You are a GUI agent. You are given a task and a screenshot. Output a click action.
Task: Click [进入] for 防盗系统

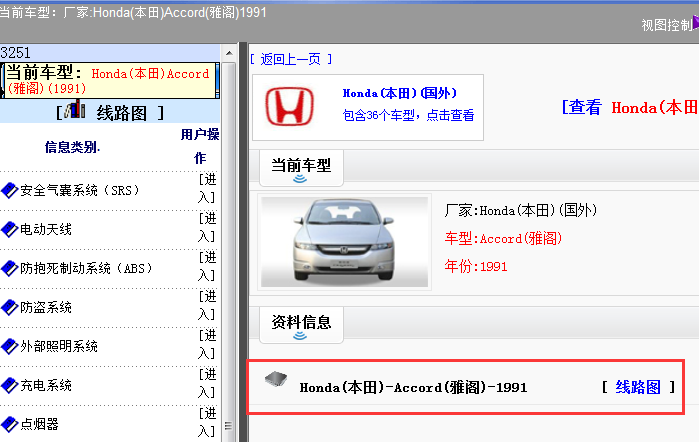coord(207,305)
